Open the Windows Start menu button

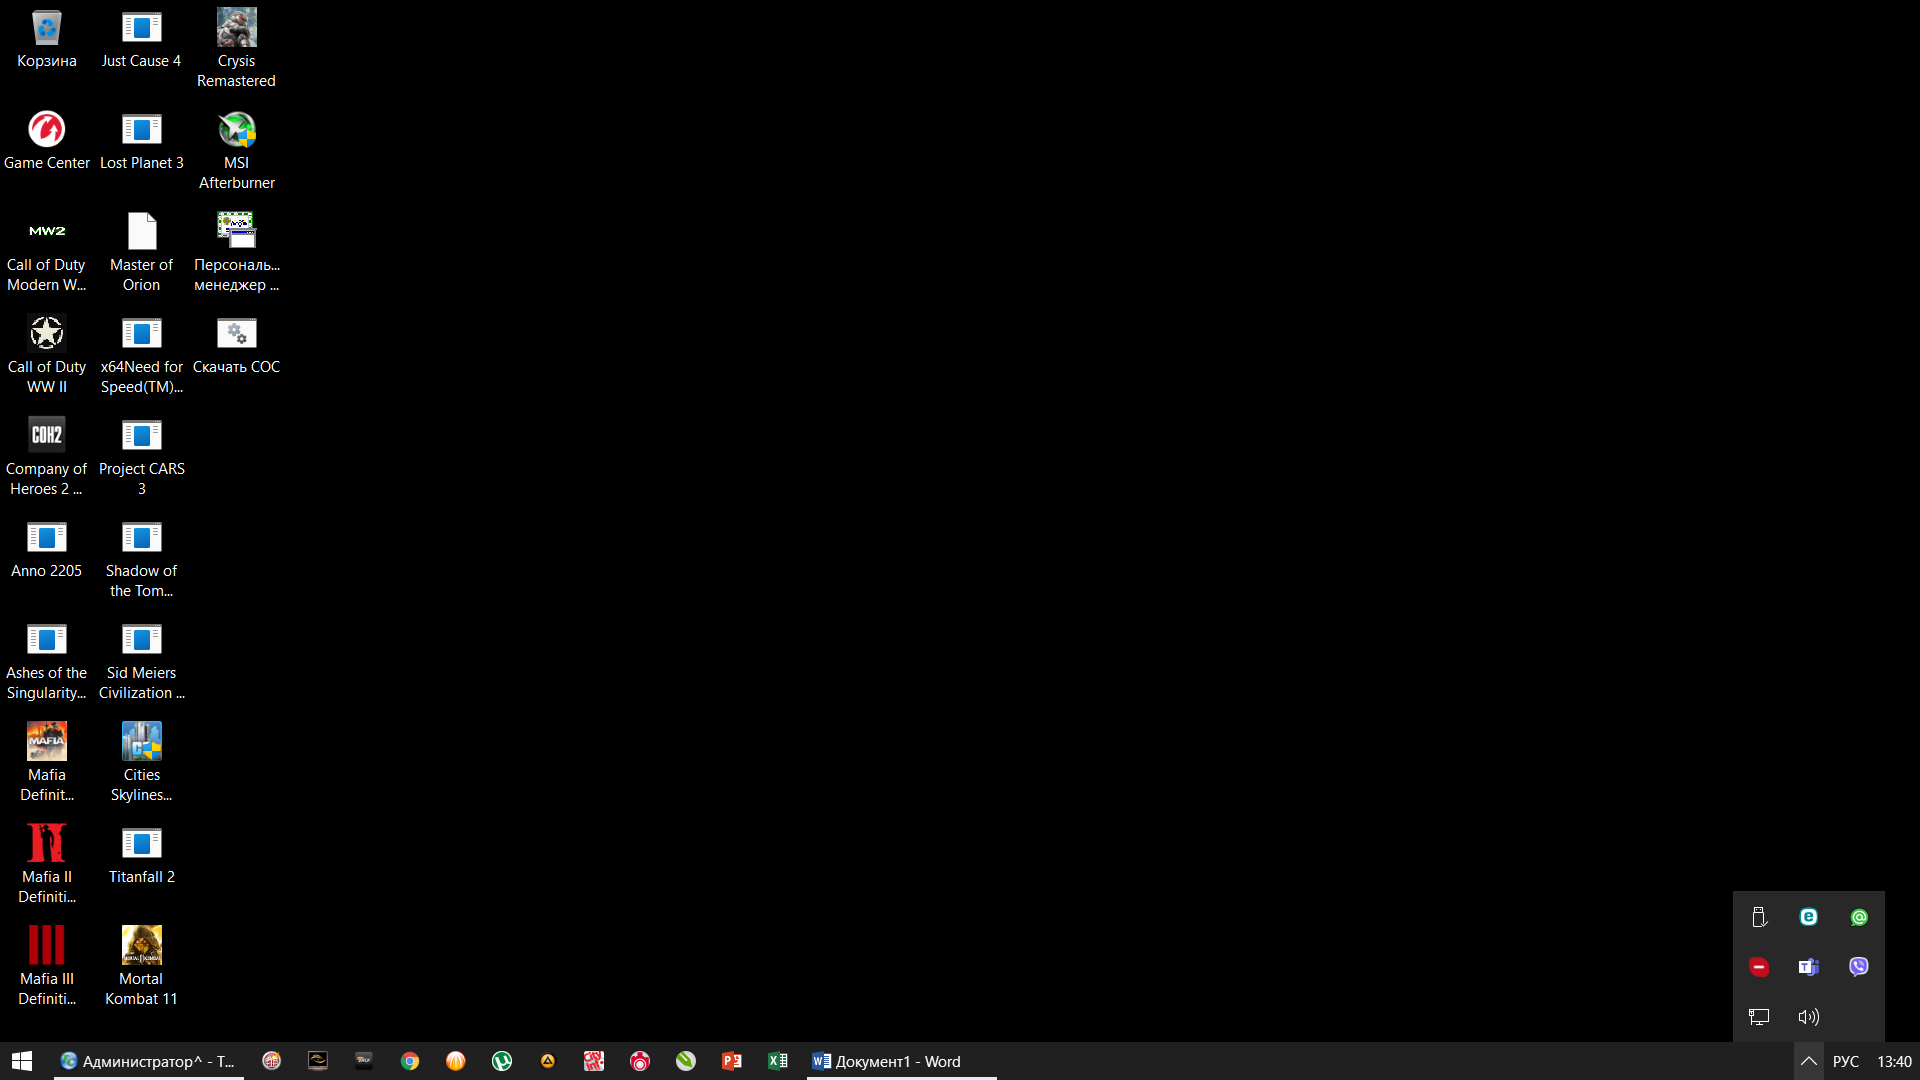coord(22,1061)
